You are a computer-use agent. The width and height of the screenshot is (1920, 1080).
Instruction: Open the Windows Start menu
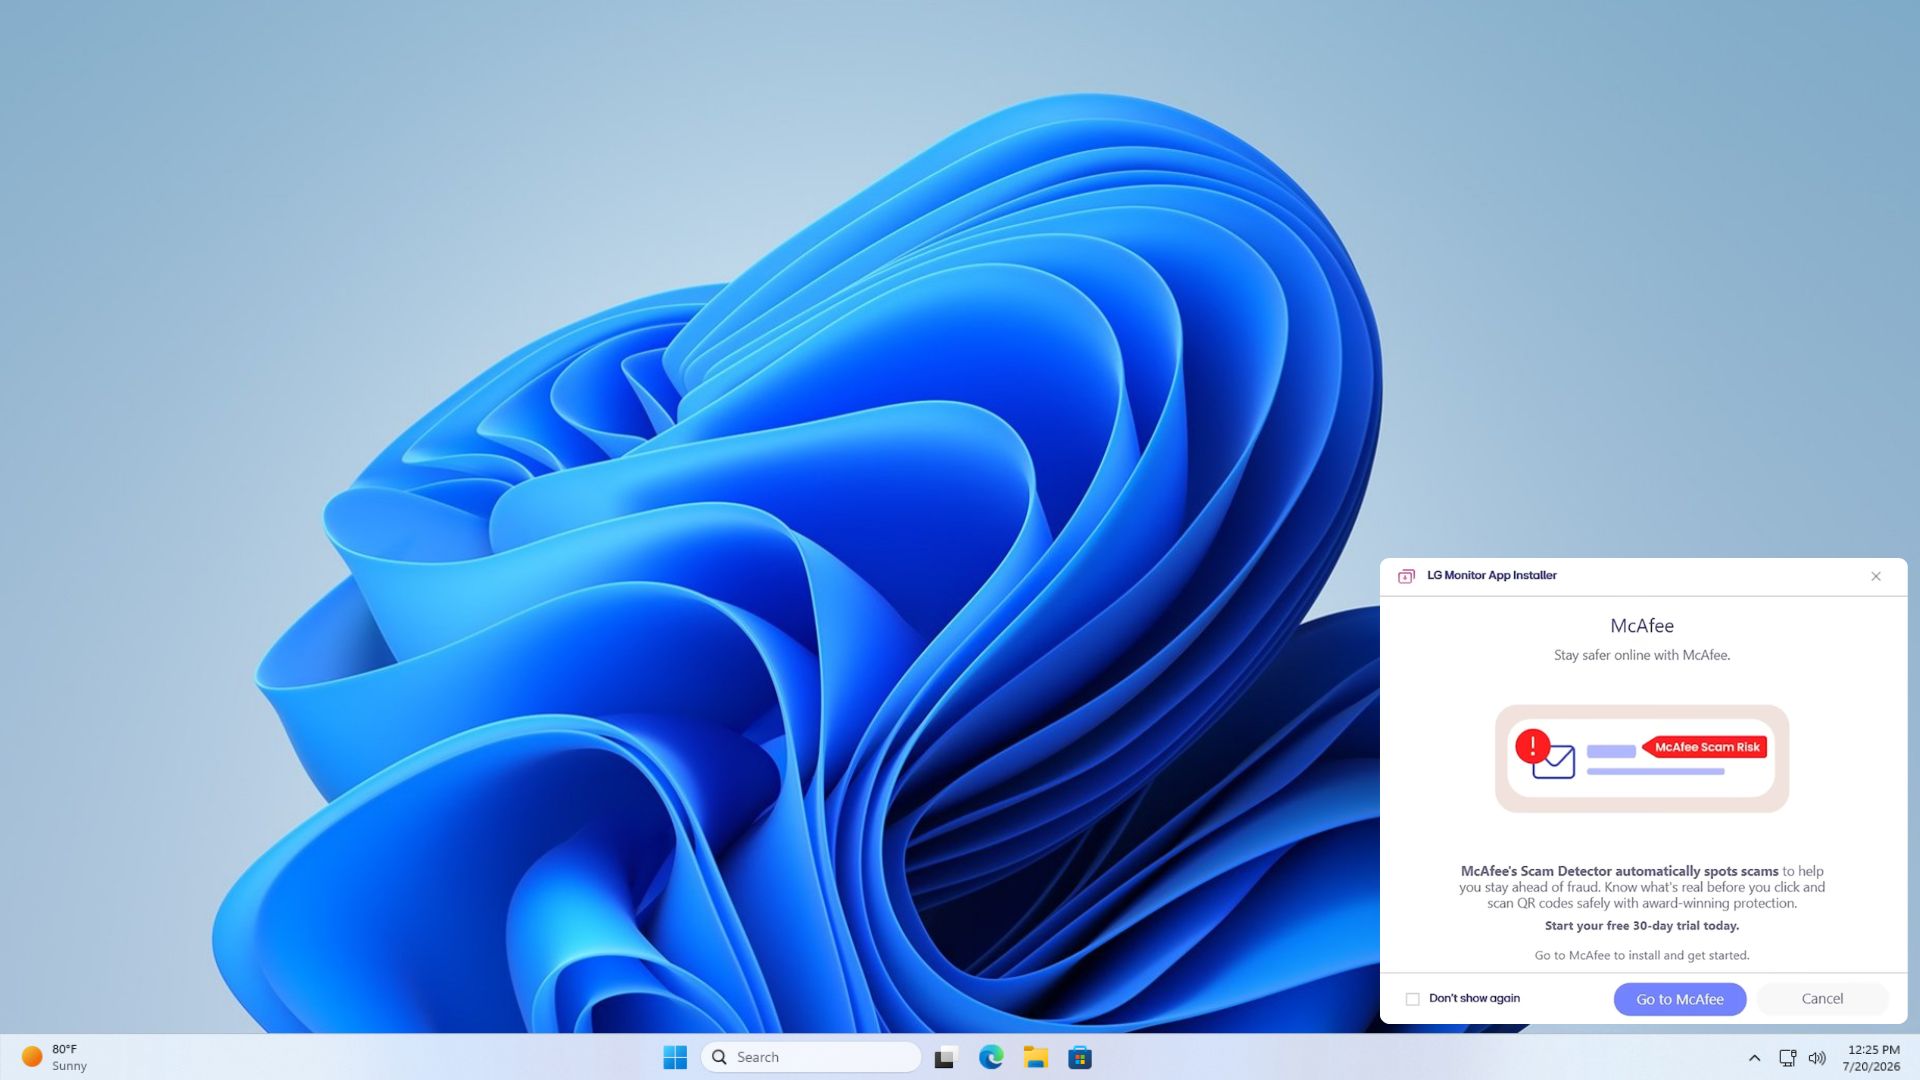point(675,1057)
